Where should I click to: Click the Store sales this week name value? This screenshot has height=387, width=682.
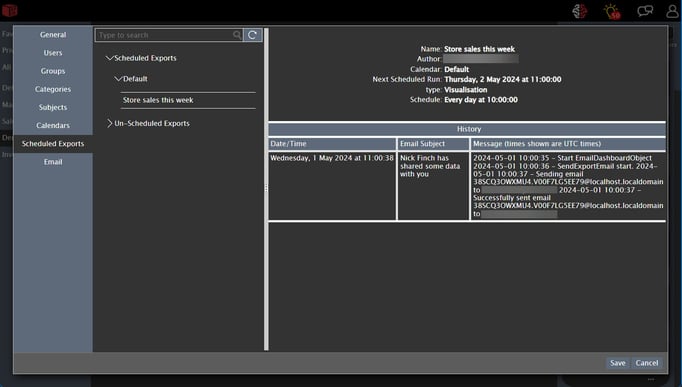click(x=479, y=49)
